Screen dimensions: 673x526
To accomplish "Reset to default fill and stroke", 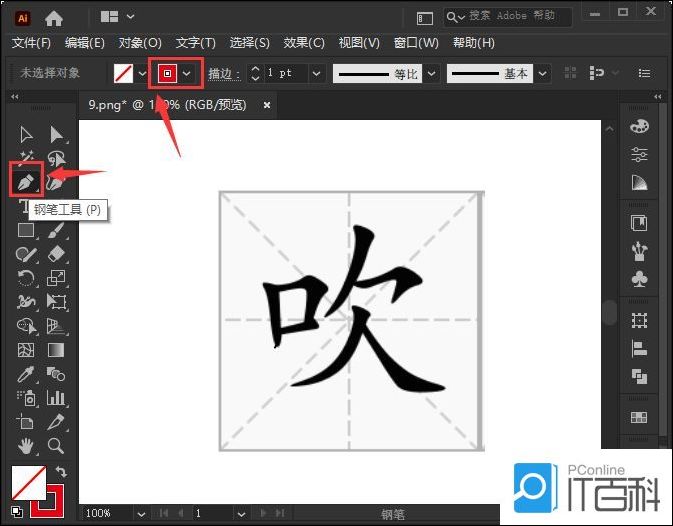I will pos(19,510).
